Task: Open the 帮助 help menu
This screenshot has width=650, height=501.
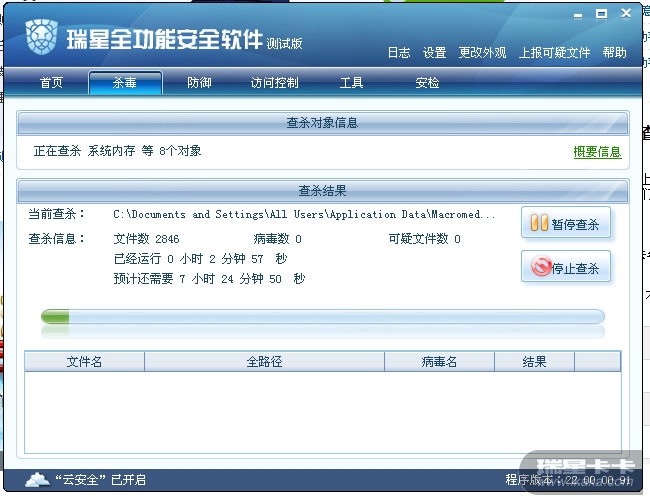Action: click(x=614, y=53)
